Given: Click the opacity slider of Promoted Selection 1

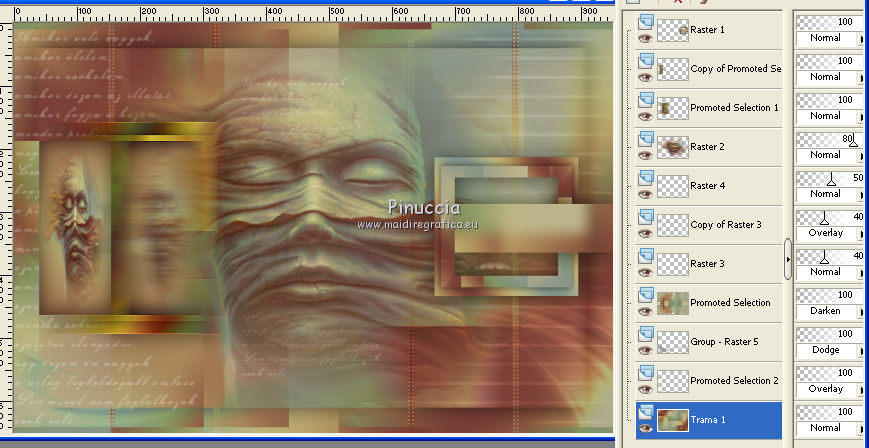Looking at the screenshot, I should point(830,100).
